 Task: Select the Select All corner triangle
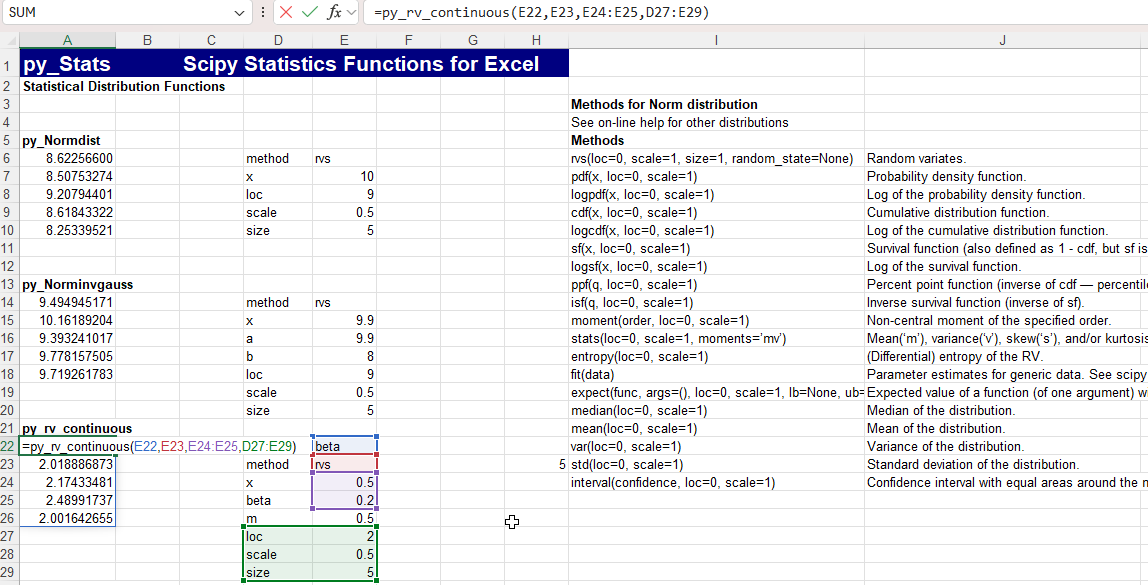pos(10,40)
